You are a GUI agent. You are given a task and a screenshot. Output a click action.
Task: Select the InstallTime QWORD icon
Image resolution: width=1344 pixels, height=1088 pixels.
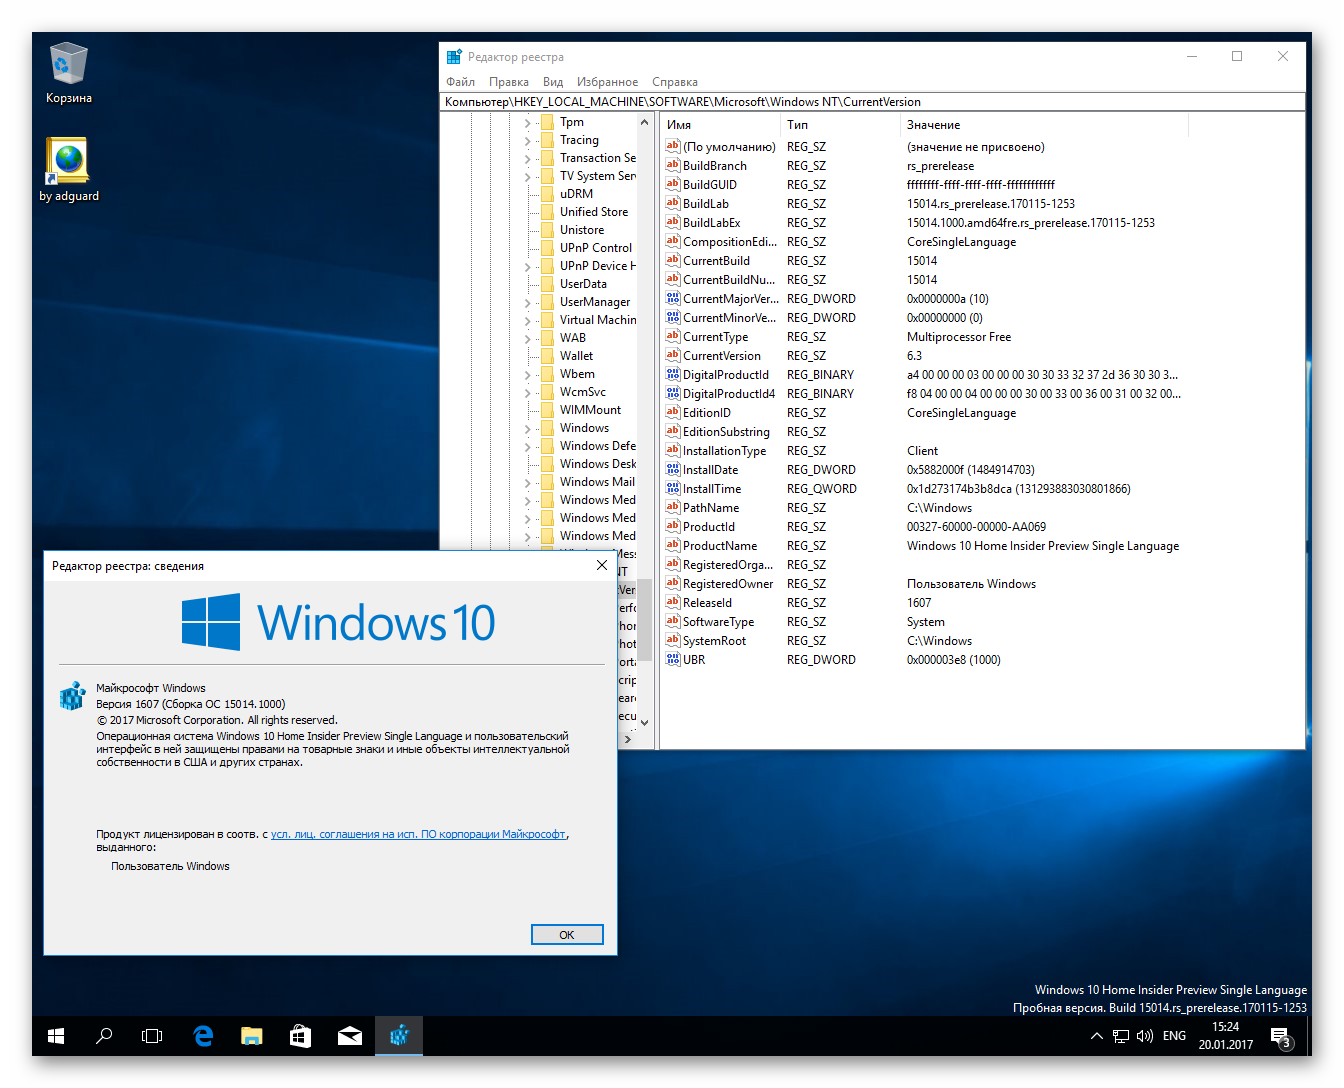click(673, 488)
